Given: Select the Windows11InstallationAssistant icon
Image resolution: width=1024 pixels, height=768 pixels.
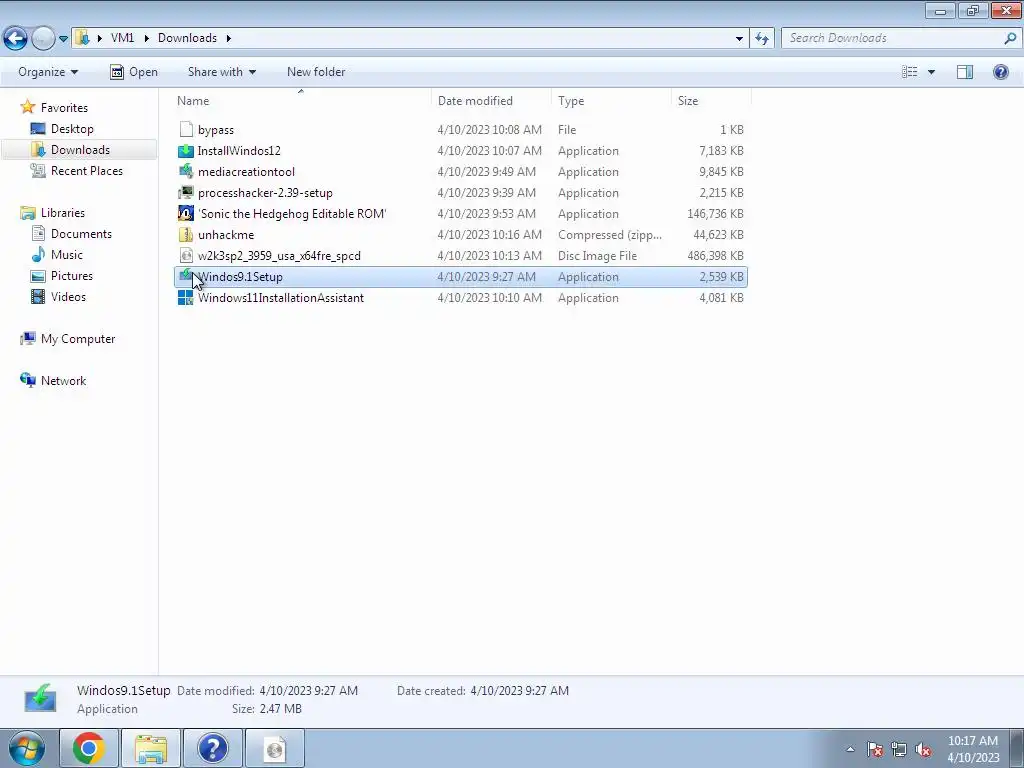Looking at the screenshot, I should coord(186,298).
